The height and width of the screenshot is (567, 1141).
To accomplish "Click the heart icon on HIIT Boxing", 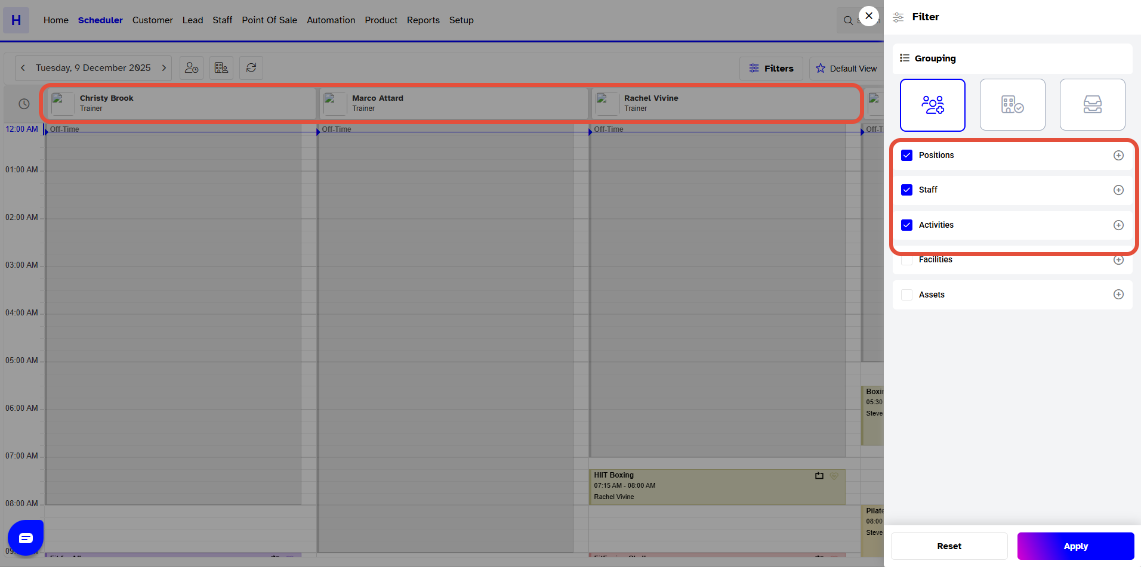I will pos(835,476).
